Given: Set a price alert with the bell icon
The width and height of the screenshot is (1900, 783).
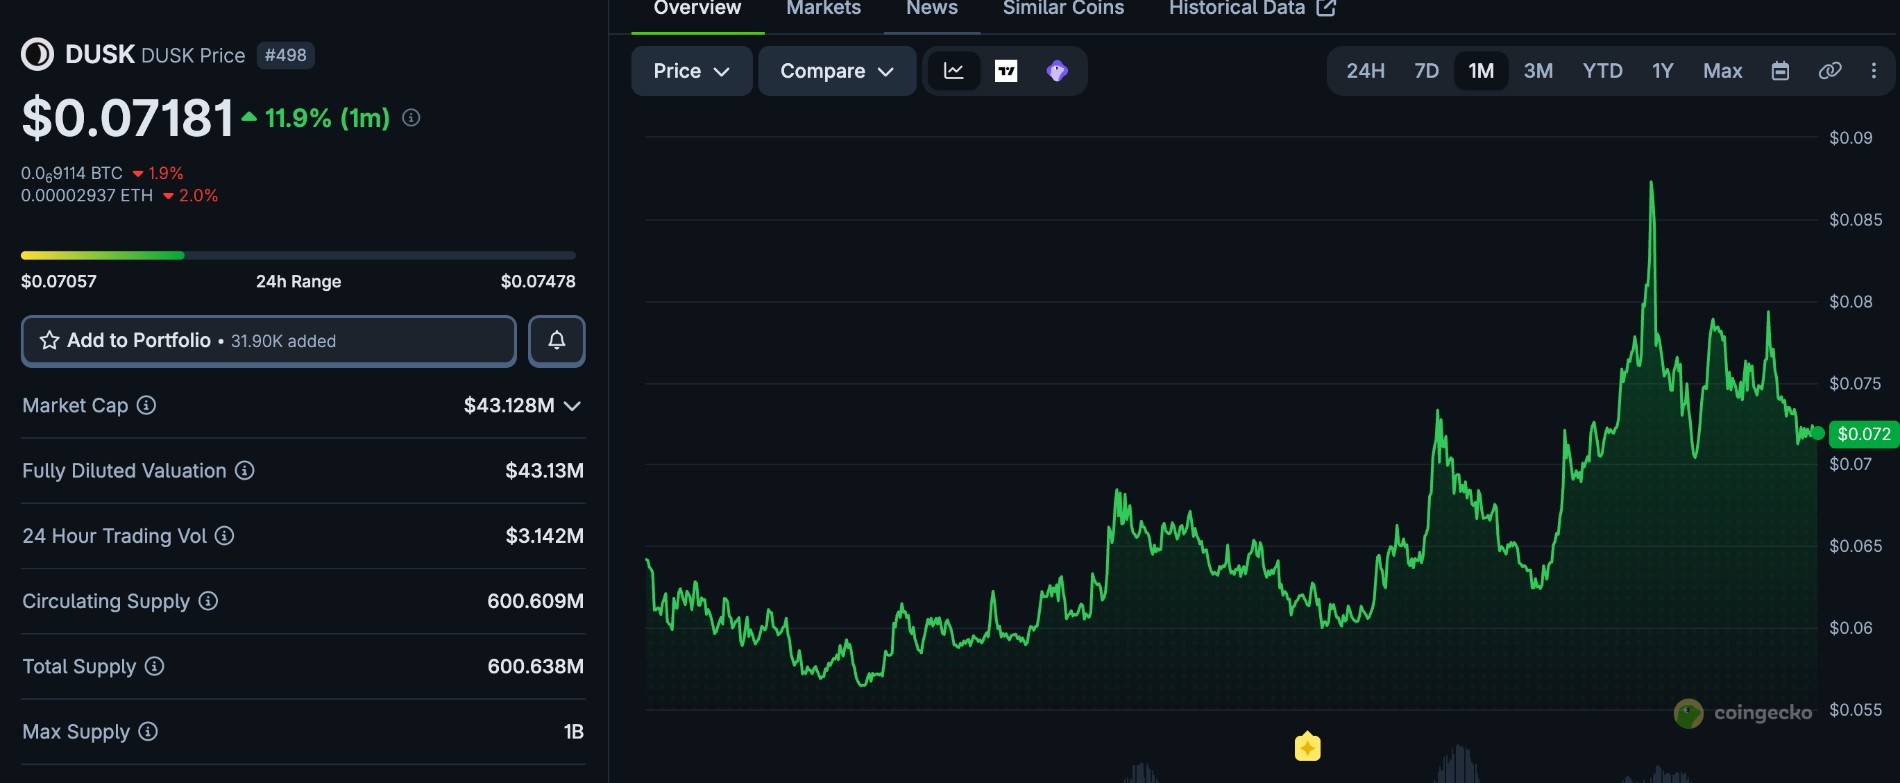Looking at the screenshot, I should point(557,341).
